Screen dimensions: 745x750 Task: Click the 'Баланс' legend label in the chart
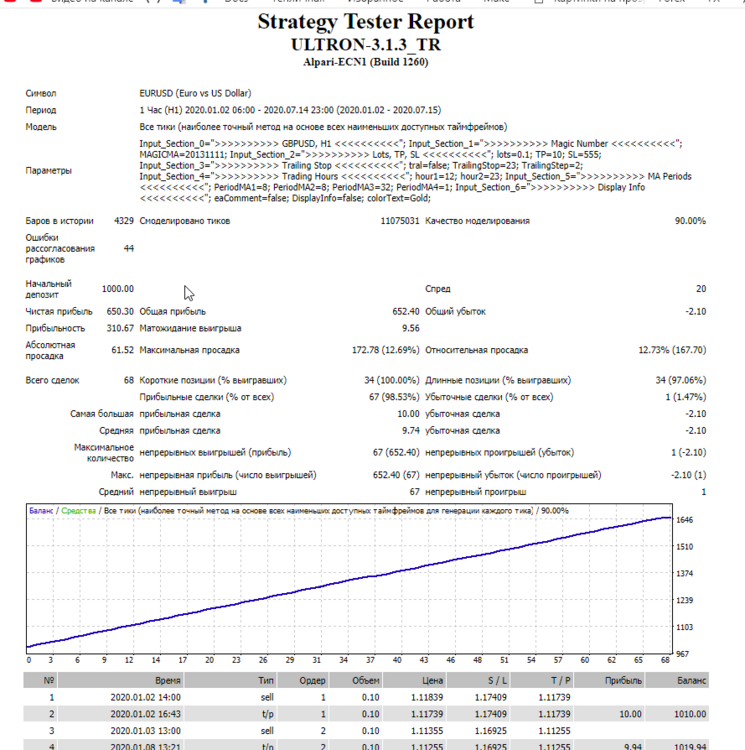pos(41,511)
